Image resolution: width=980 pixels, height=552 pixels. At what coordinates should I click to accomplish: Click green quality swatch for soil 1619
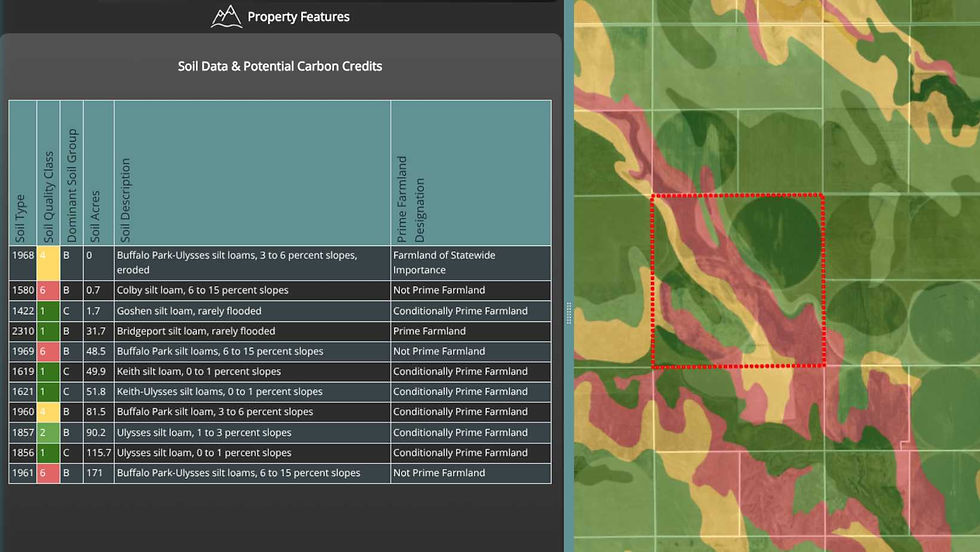[x=48, y=371]
